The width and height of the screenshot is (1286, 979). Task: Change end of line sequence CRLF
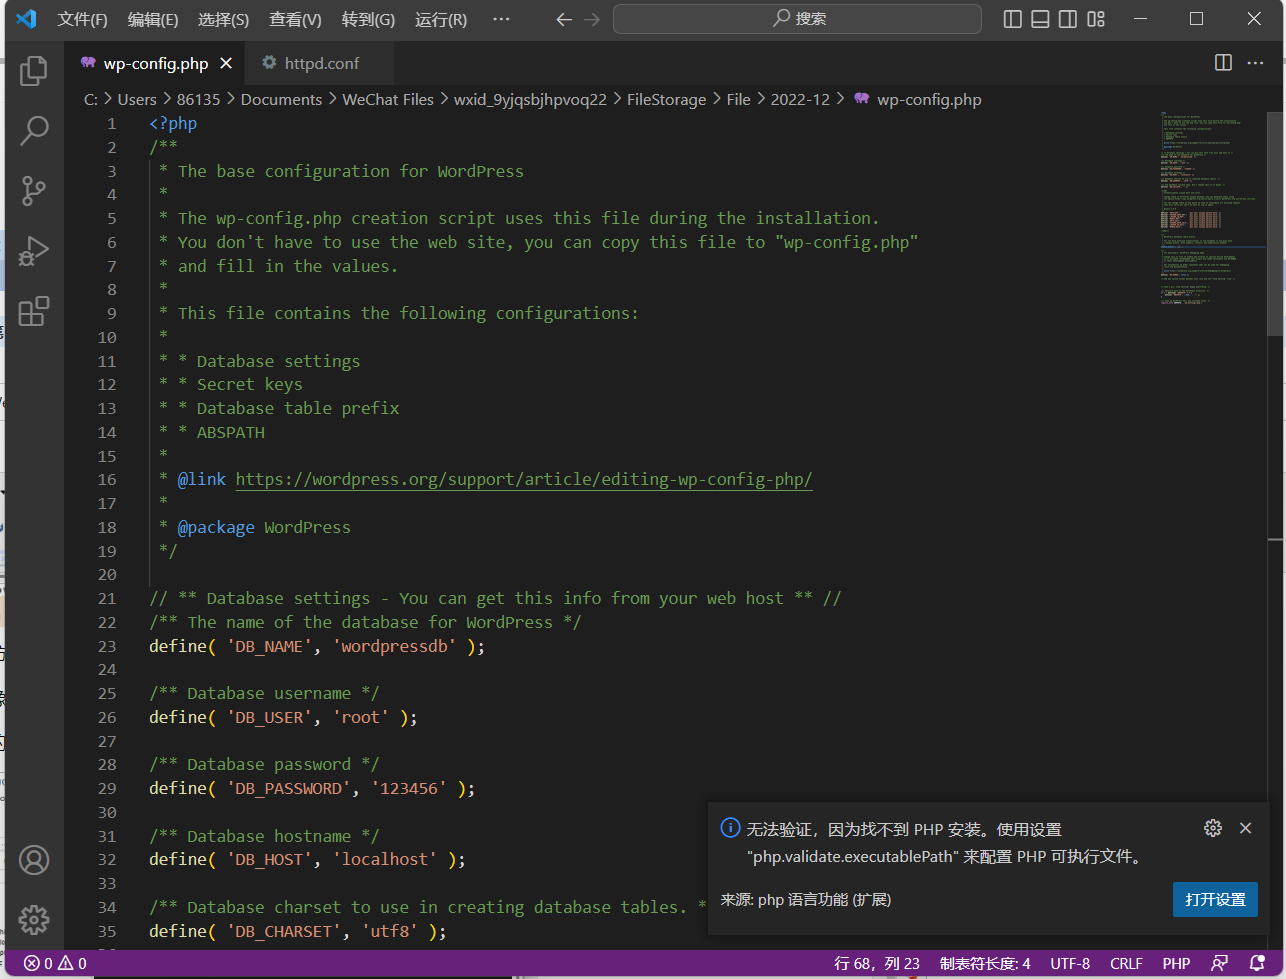tap(1126, 964)
